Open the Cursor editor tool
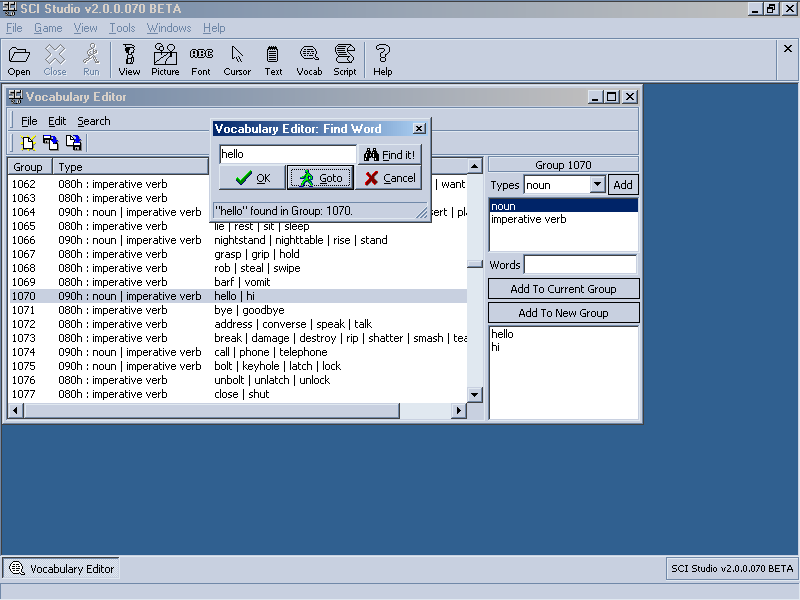 tap(237, 60)
